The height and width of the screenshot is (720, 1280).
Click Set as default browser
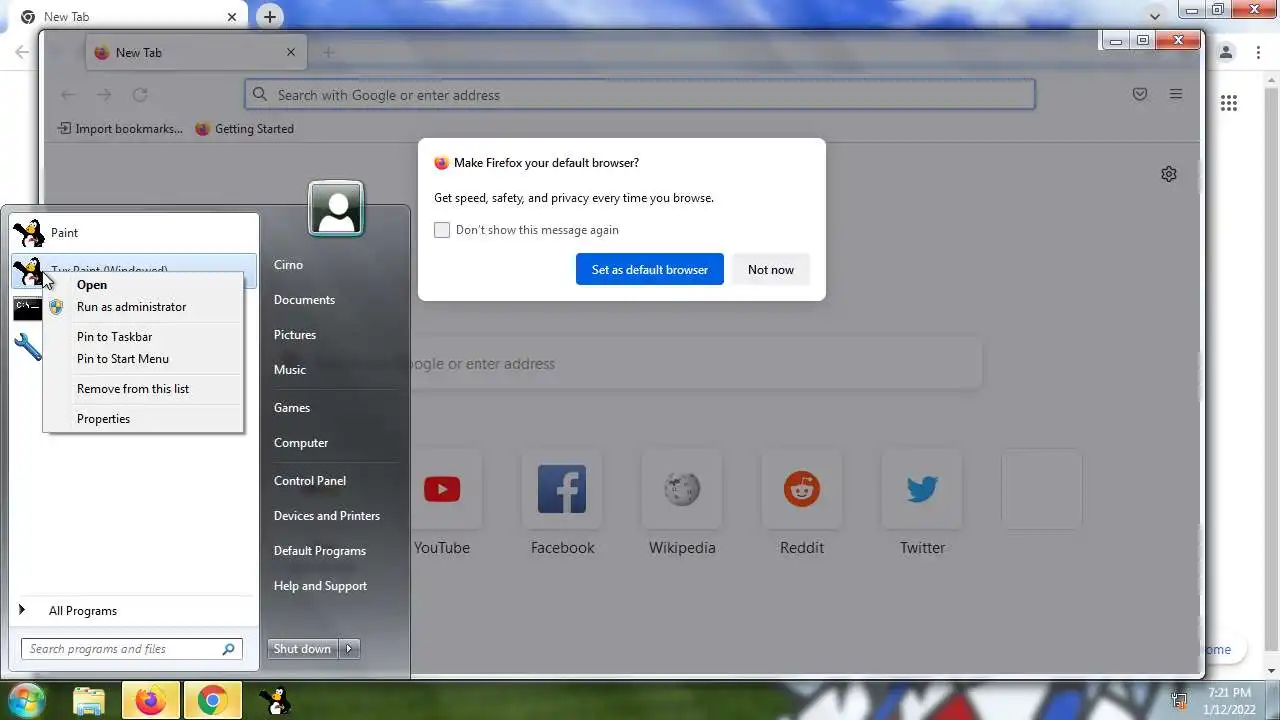pyautogui.click(x=650, y=270)
